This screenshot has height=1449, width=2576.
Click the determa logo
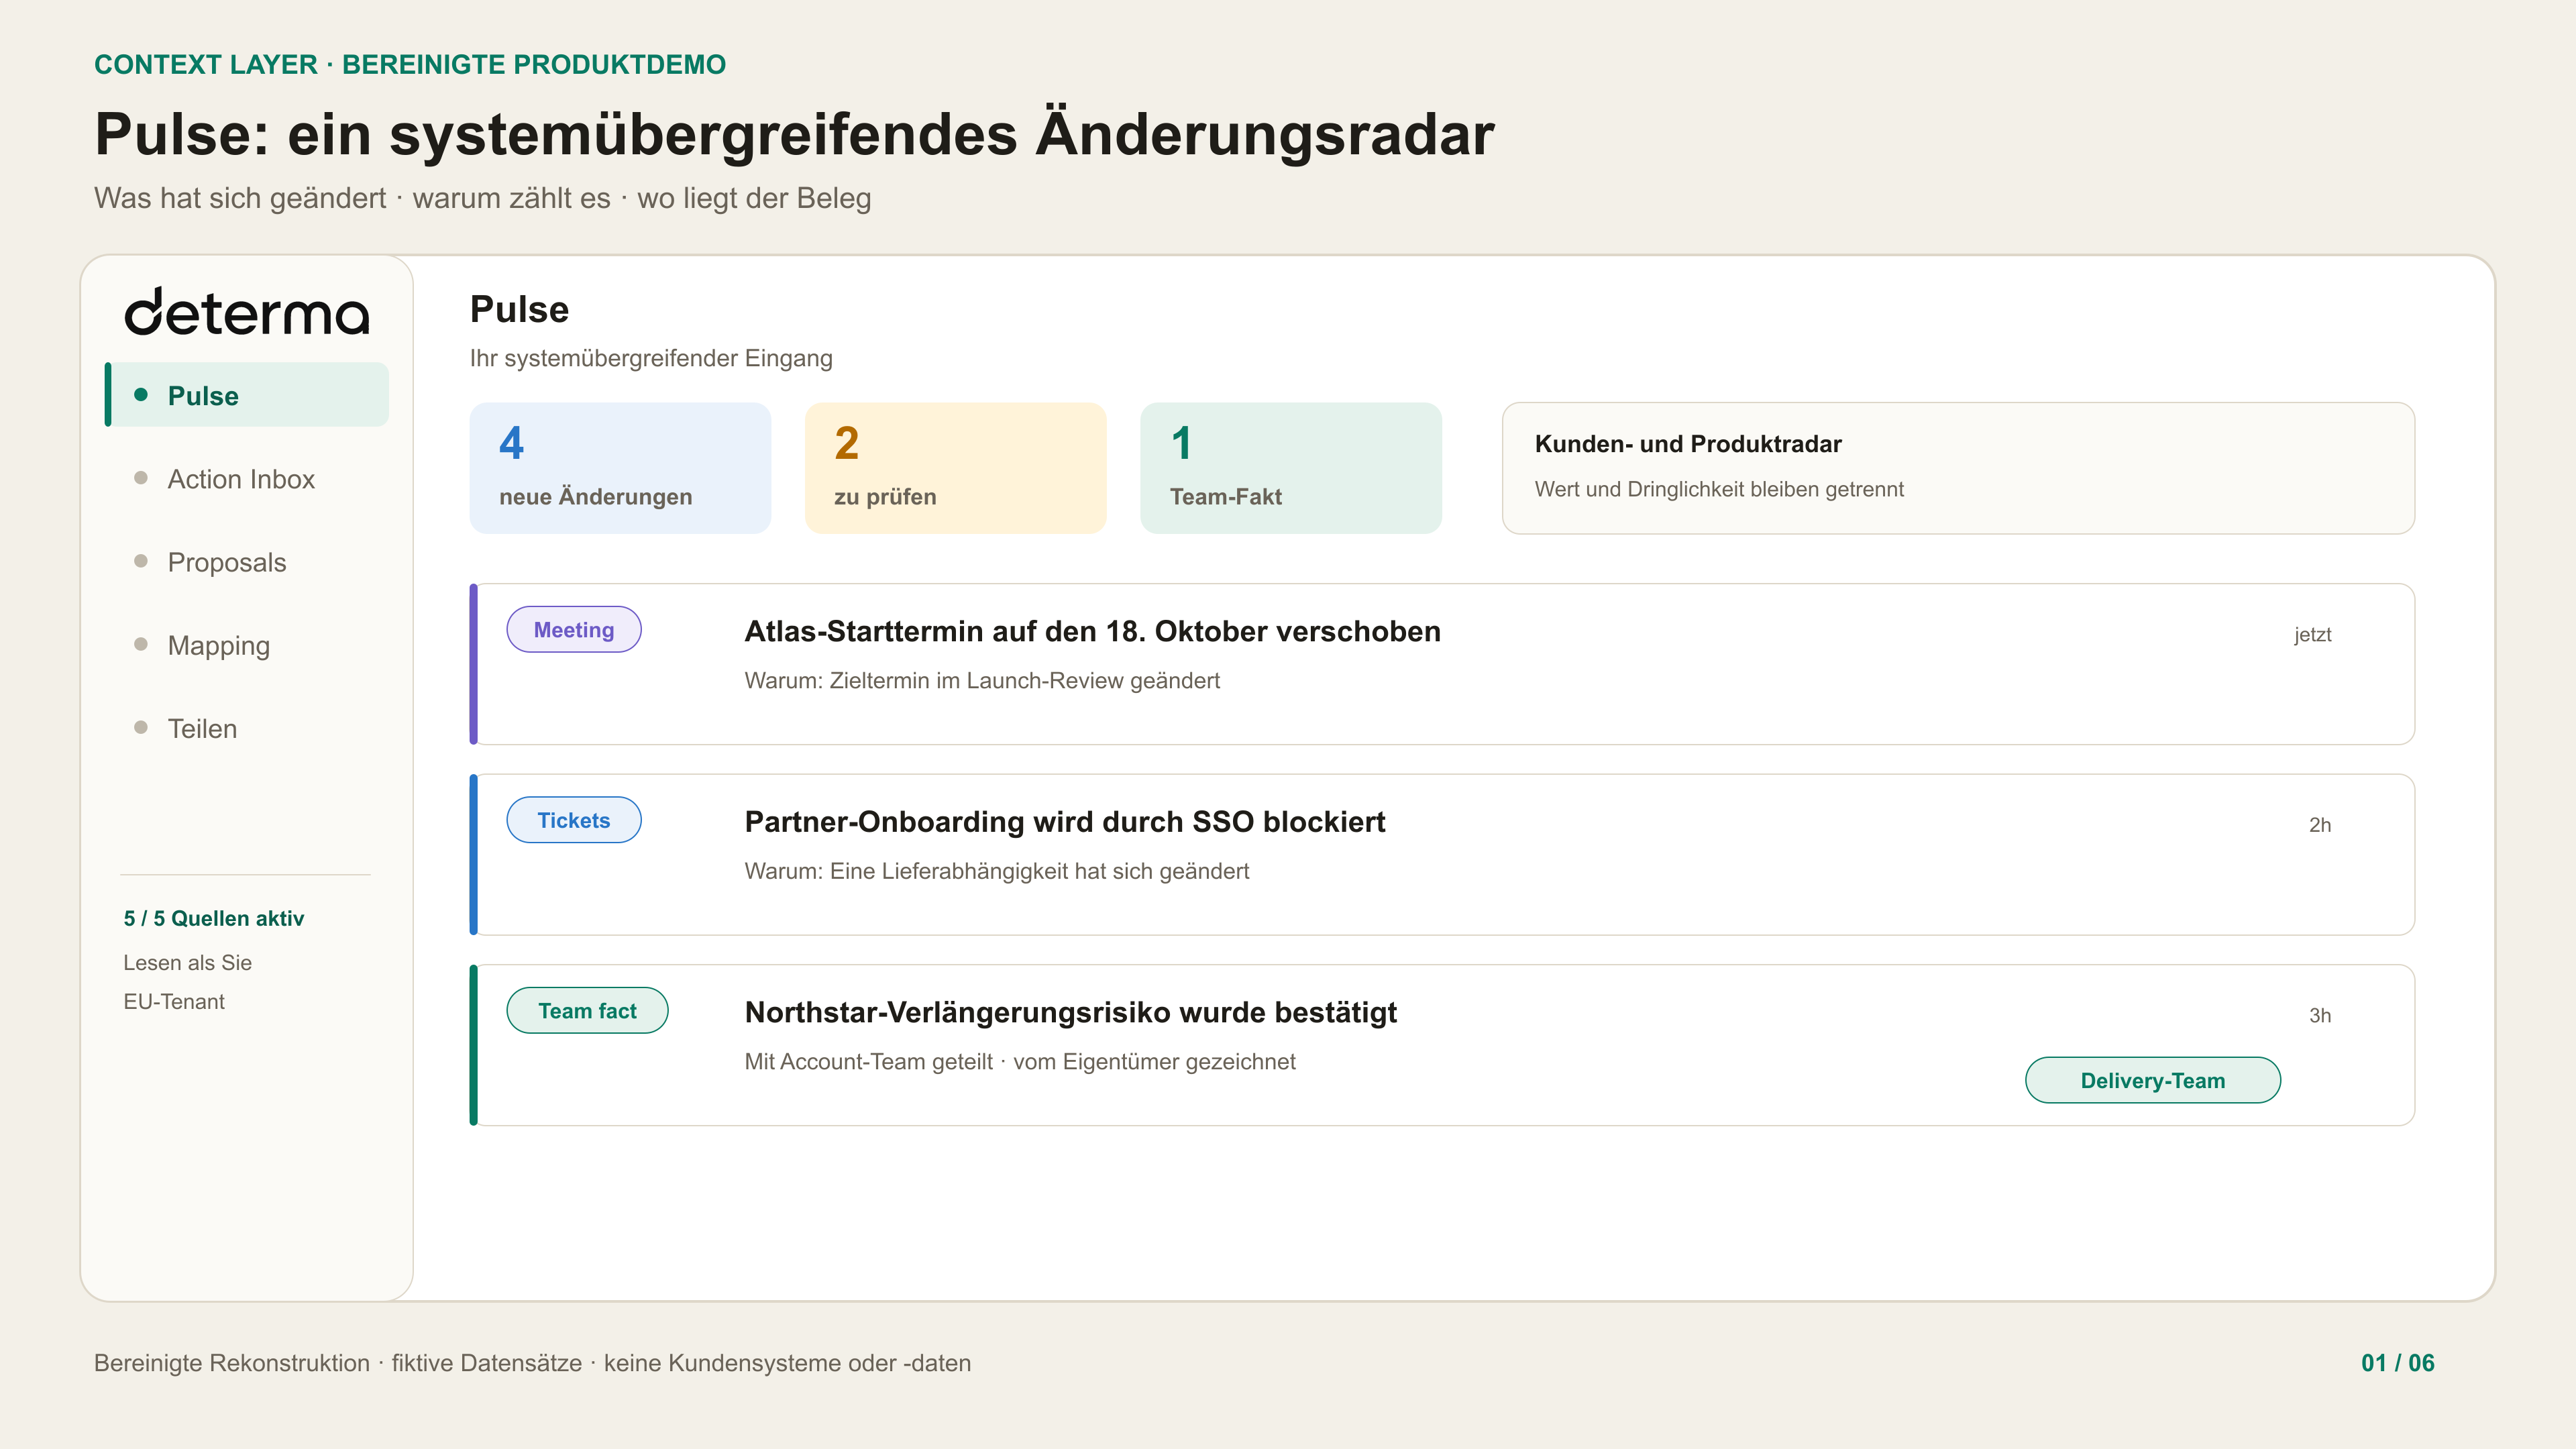coord(247,312)
